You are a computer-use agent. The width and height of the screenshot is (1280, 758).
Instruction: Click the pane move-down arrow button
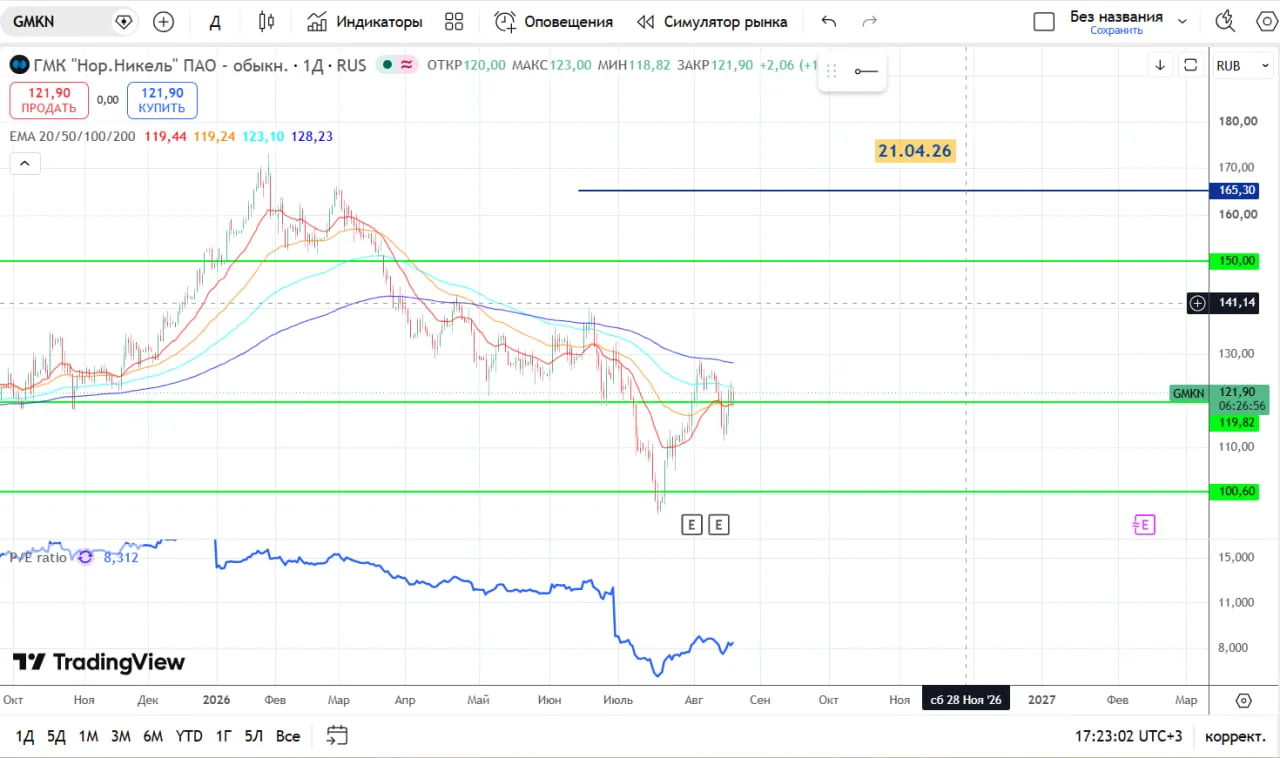1160,65
